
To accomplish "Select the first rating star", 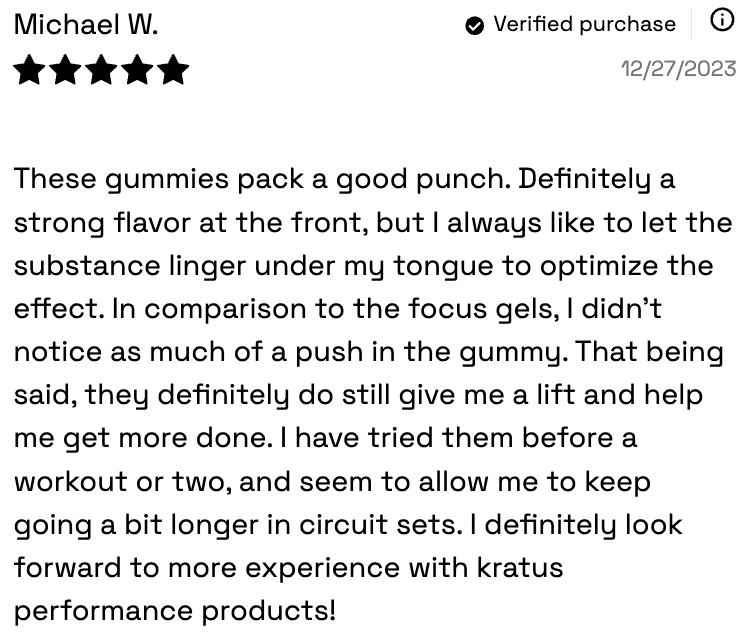I will pyautogui.click(x=29, y=70).
